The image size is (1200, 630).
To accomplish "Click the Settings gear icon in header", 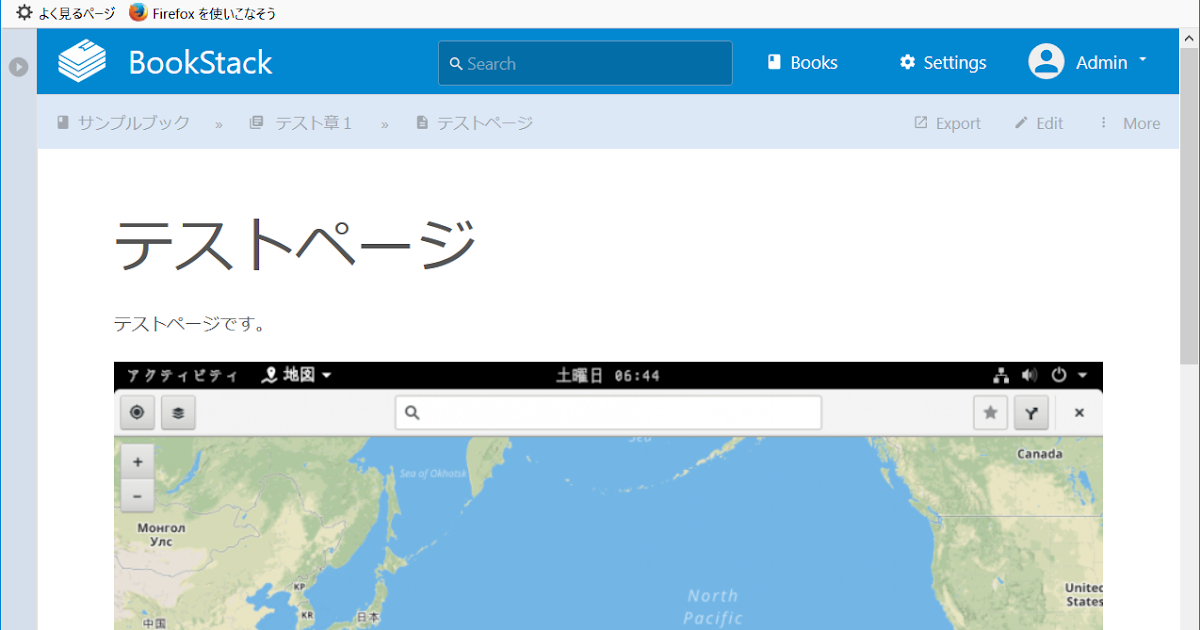I will [x=908, y=62].
